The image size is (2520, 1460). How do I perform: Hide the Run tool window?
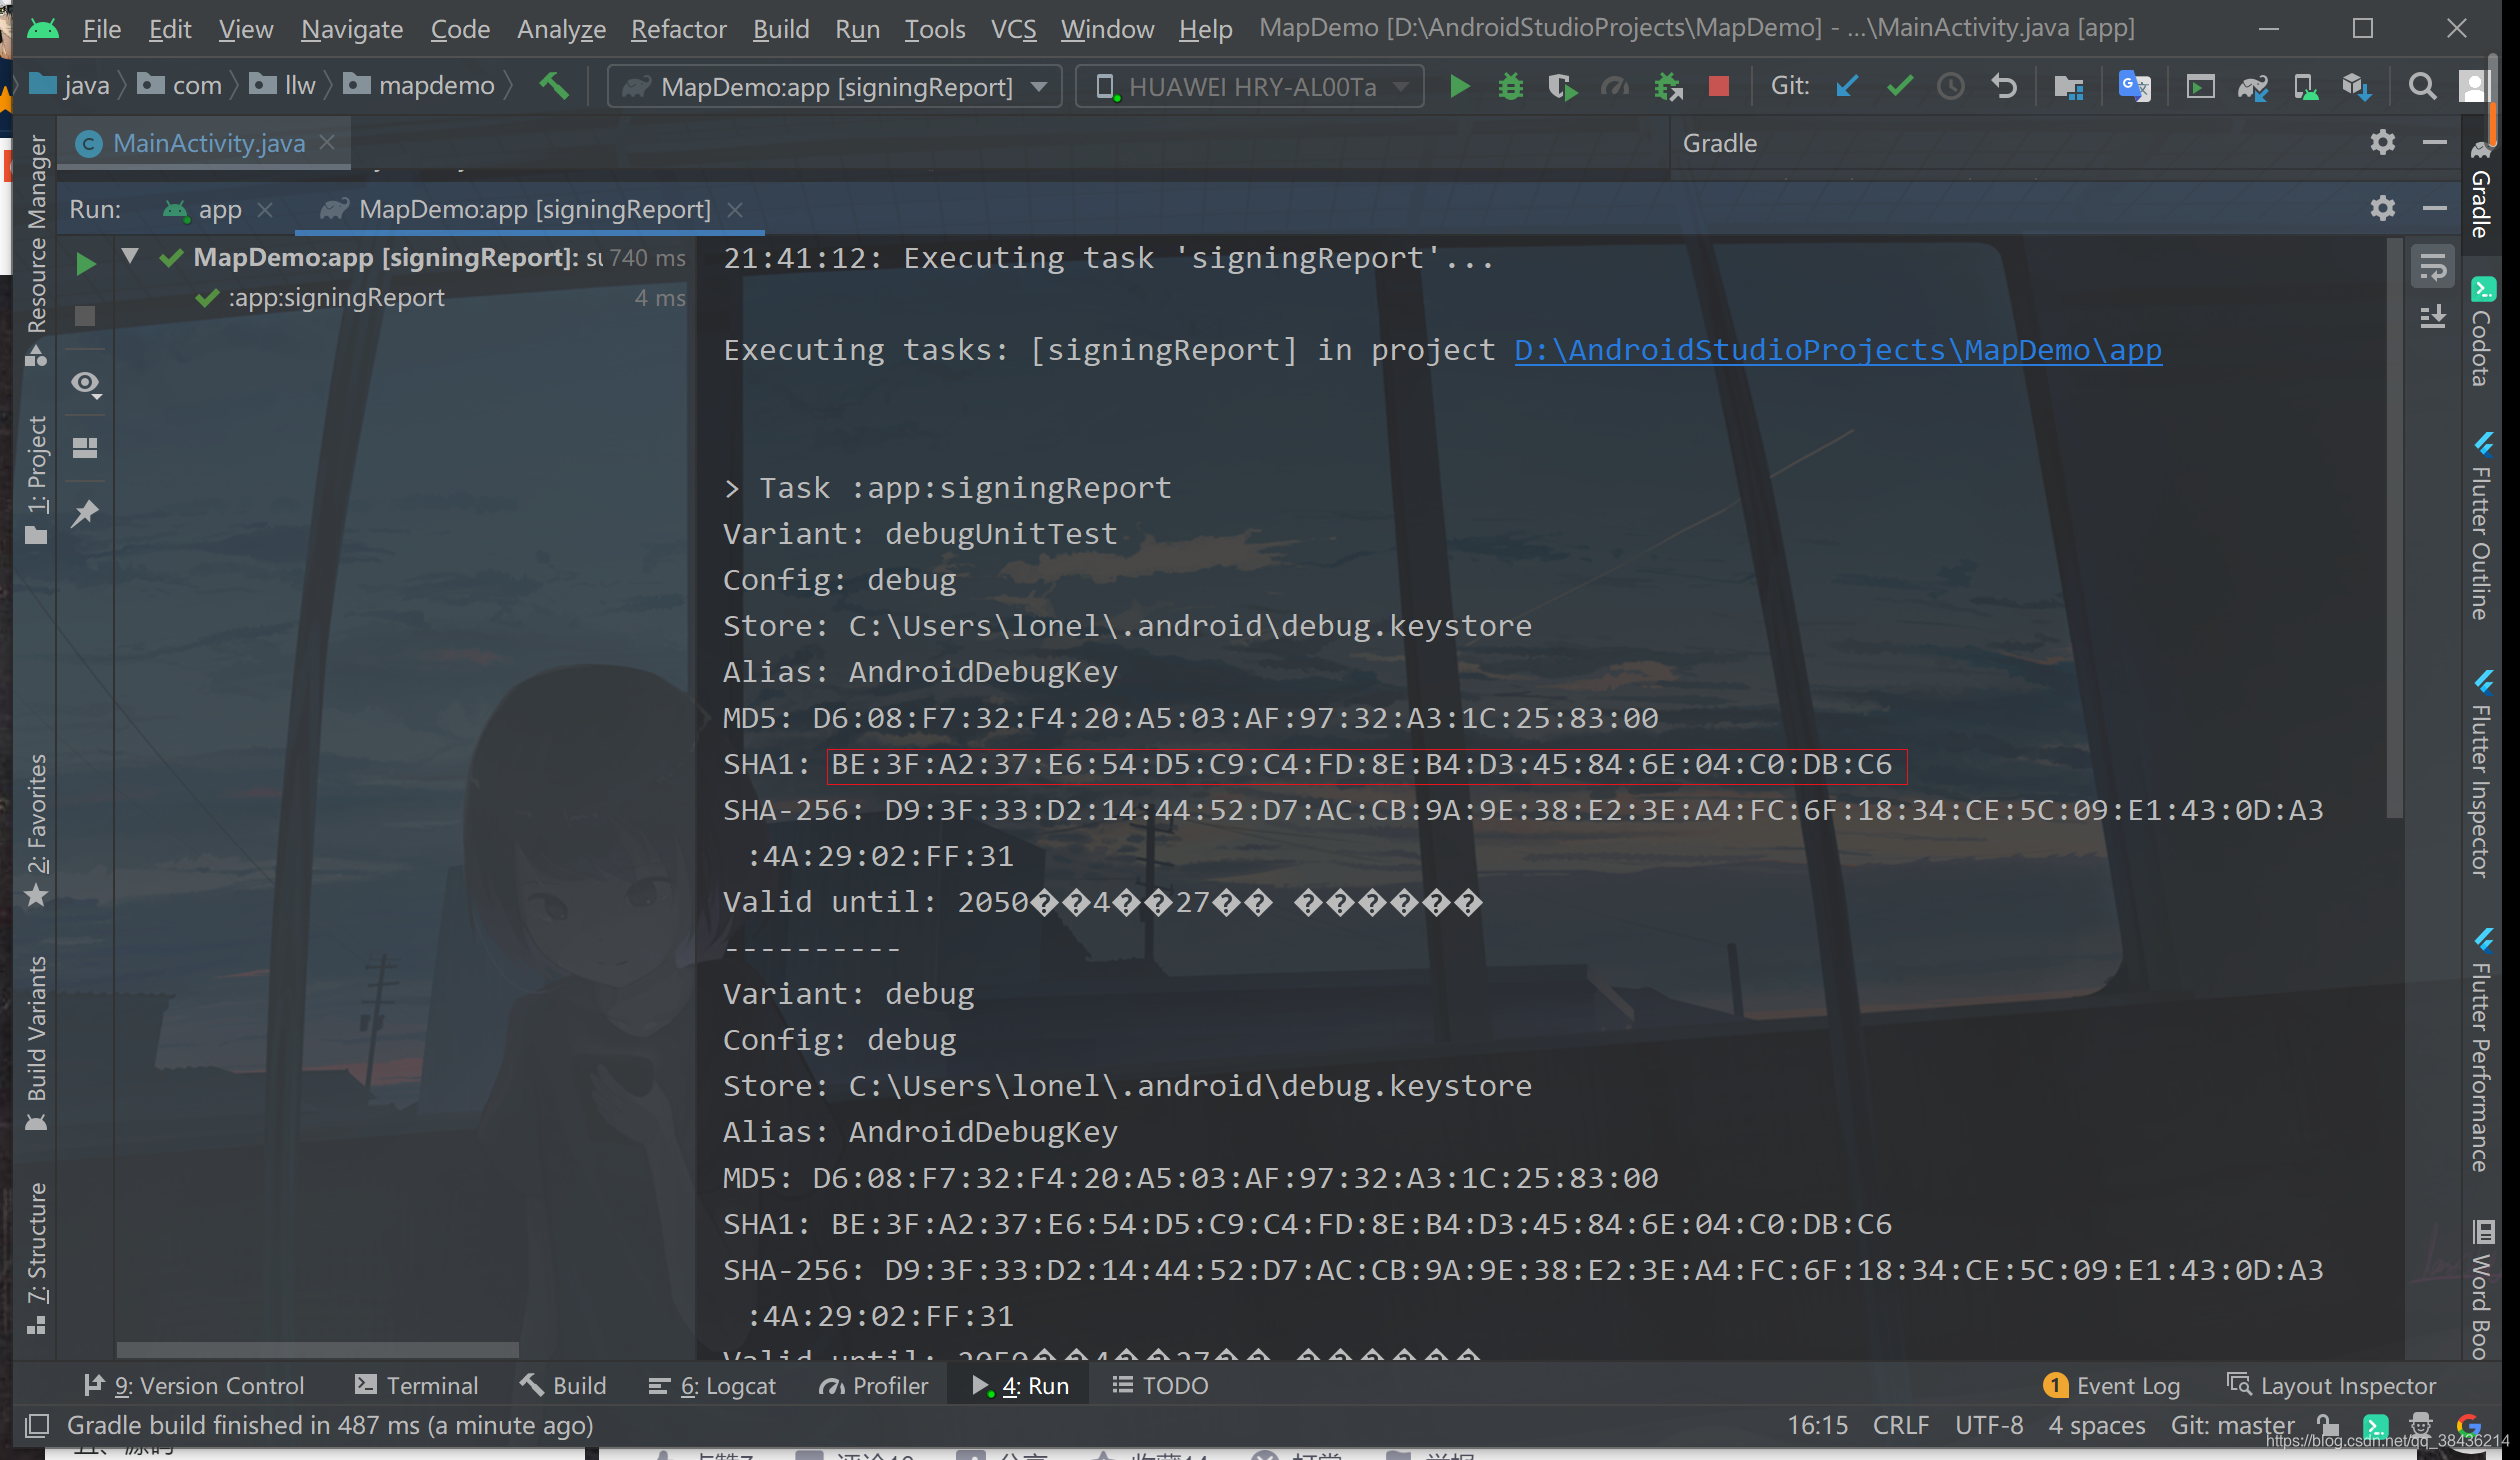2434,209
